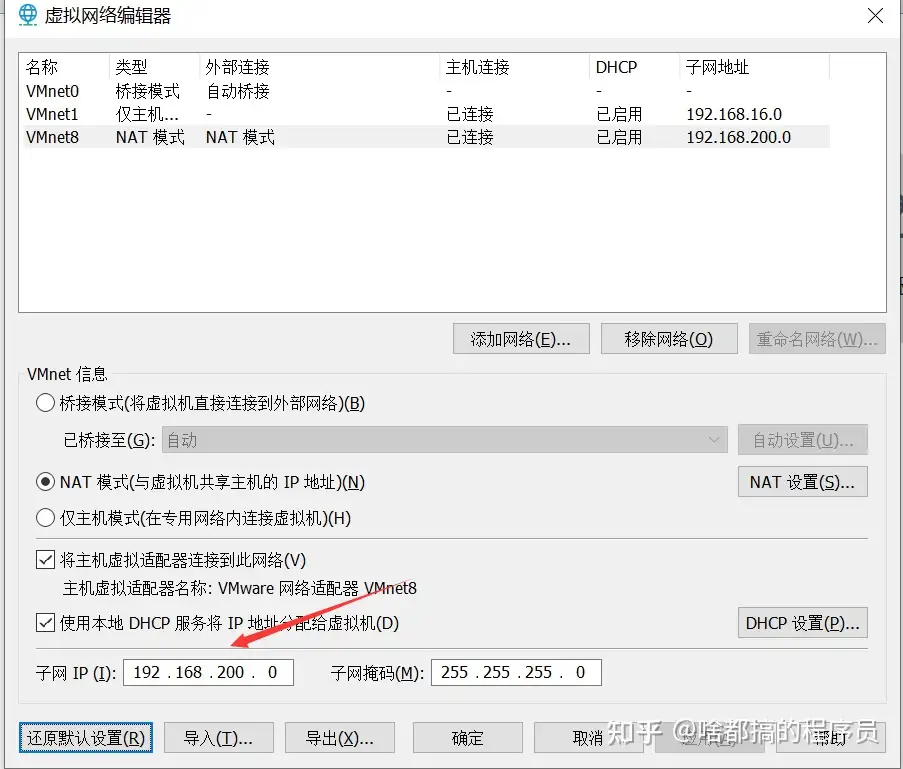Screen dimensions: 903x769
Task: Open DHCP 设置(P) dialog
Action: coord(803,623)
